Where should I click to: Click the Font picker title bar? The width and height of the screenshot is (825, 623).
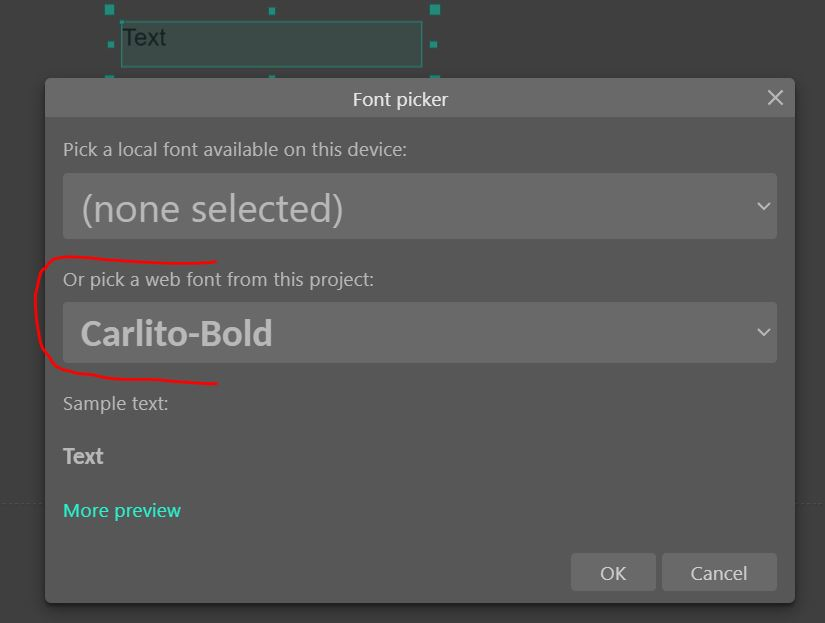click(x=400, y=98)
